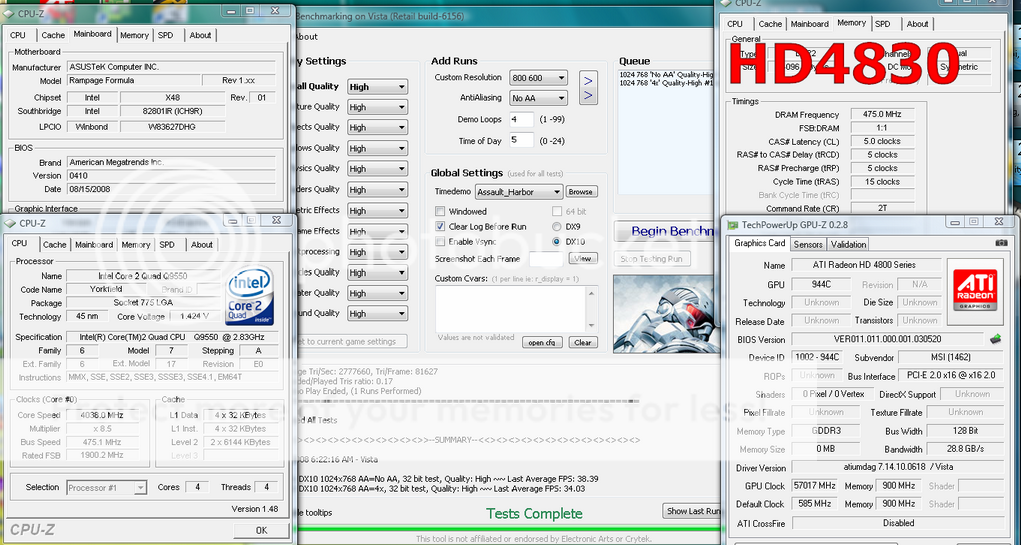This screenshot has width=1021, height=545.
Task: Open the AntiAliasing No AA dropdown
Action: pos(538,98)
